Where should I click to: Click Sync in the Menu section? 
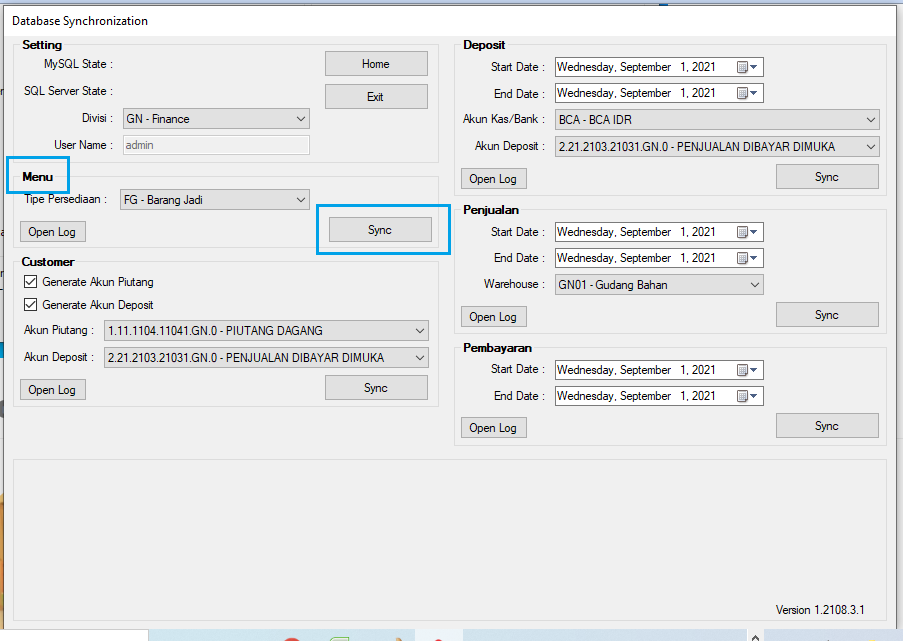pos(380,230)
